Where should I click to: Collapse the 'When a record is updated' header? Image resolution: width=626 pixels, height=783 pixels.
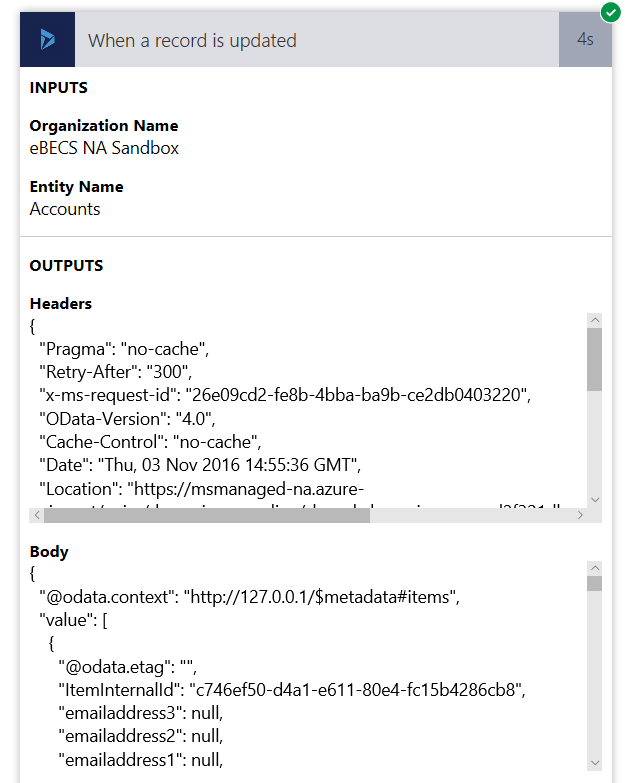pyautogui.click(x=316, y=40)
